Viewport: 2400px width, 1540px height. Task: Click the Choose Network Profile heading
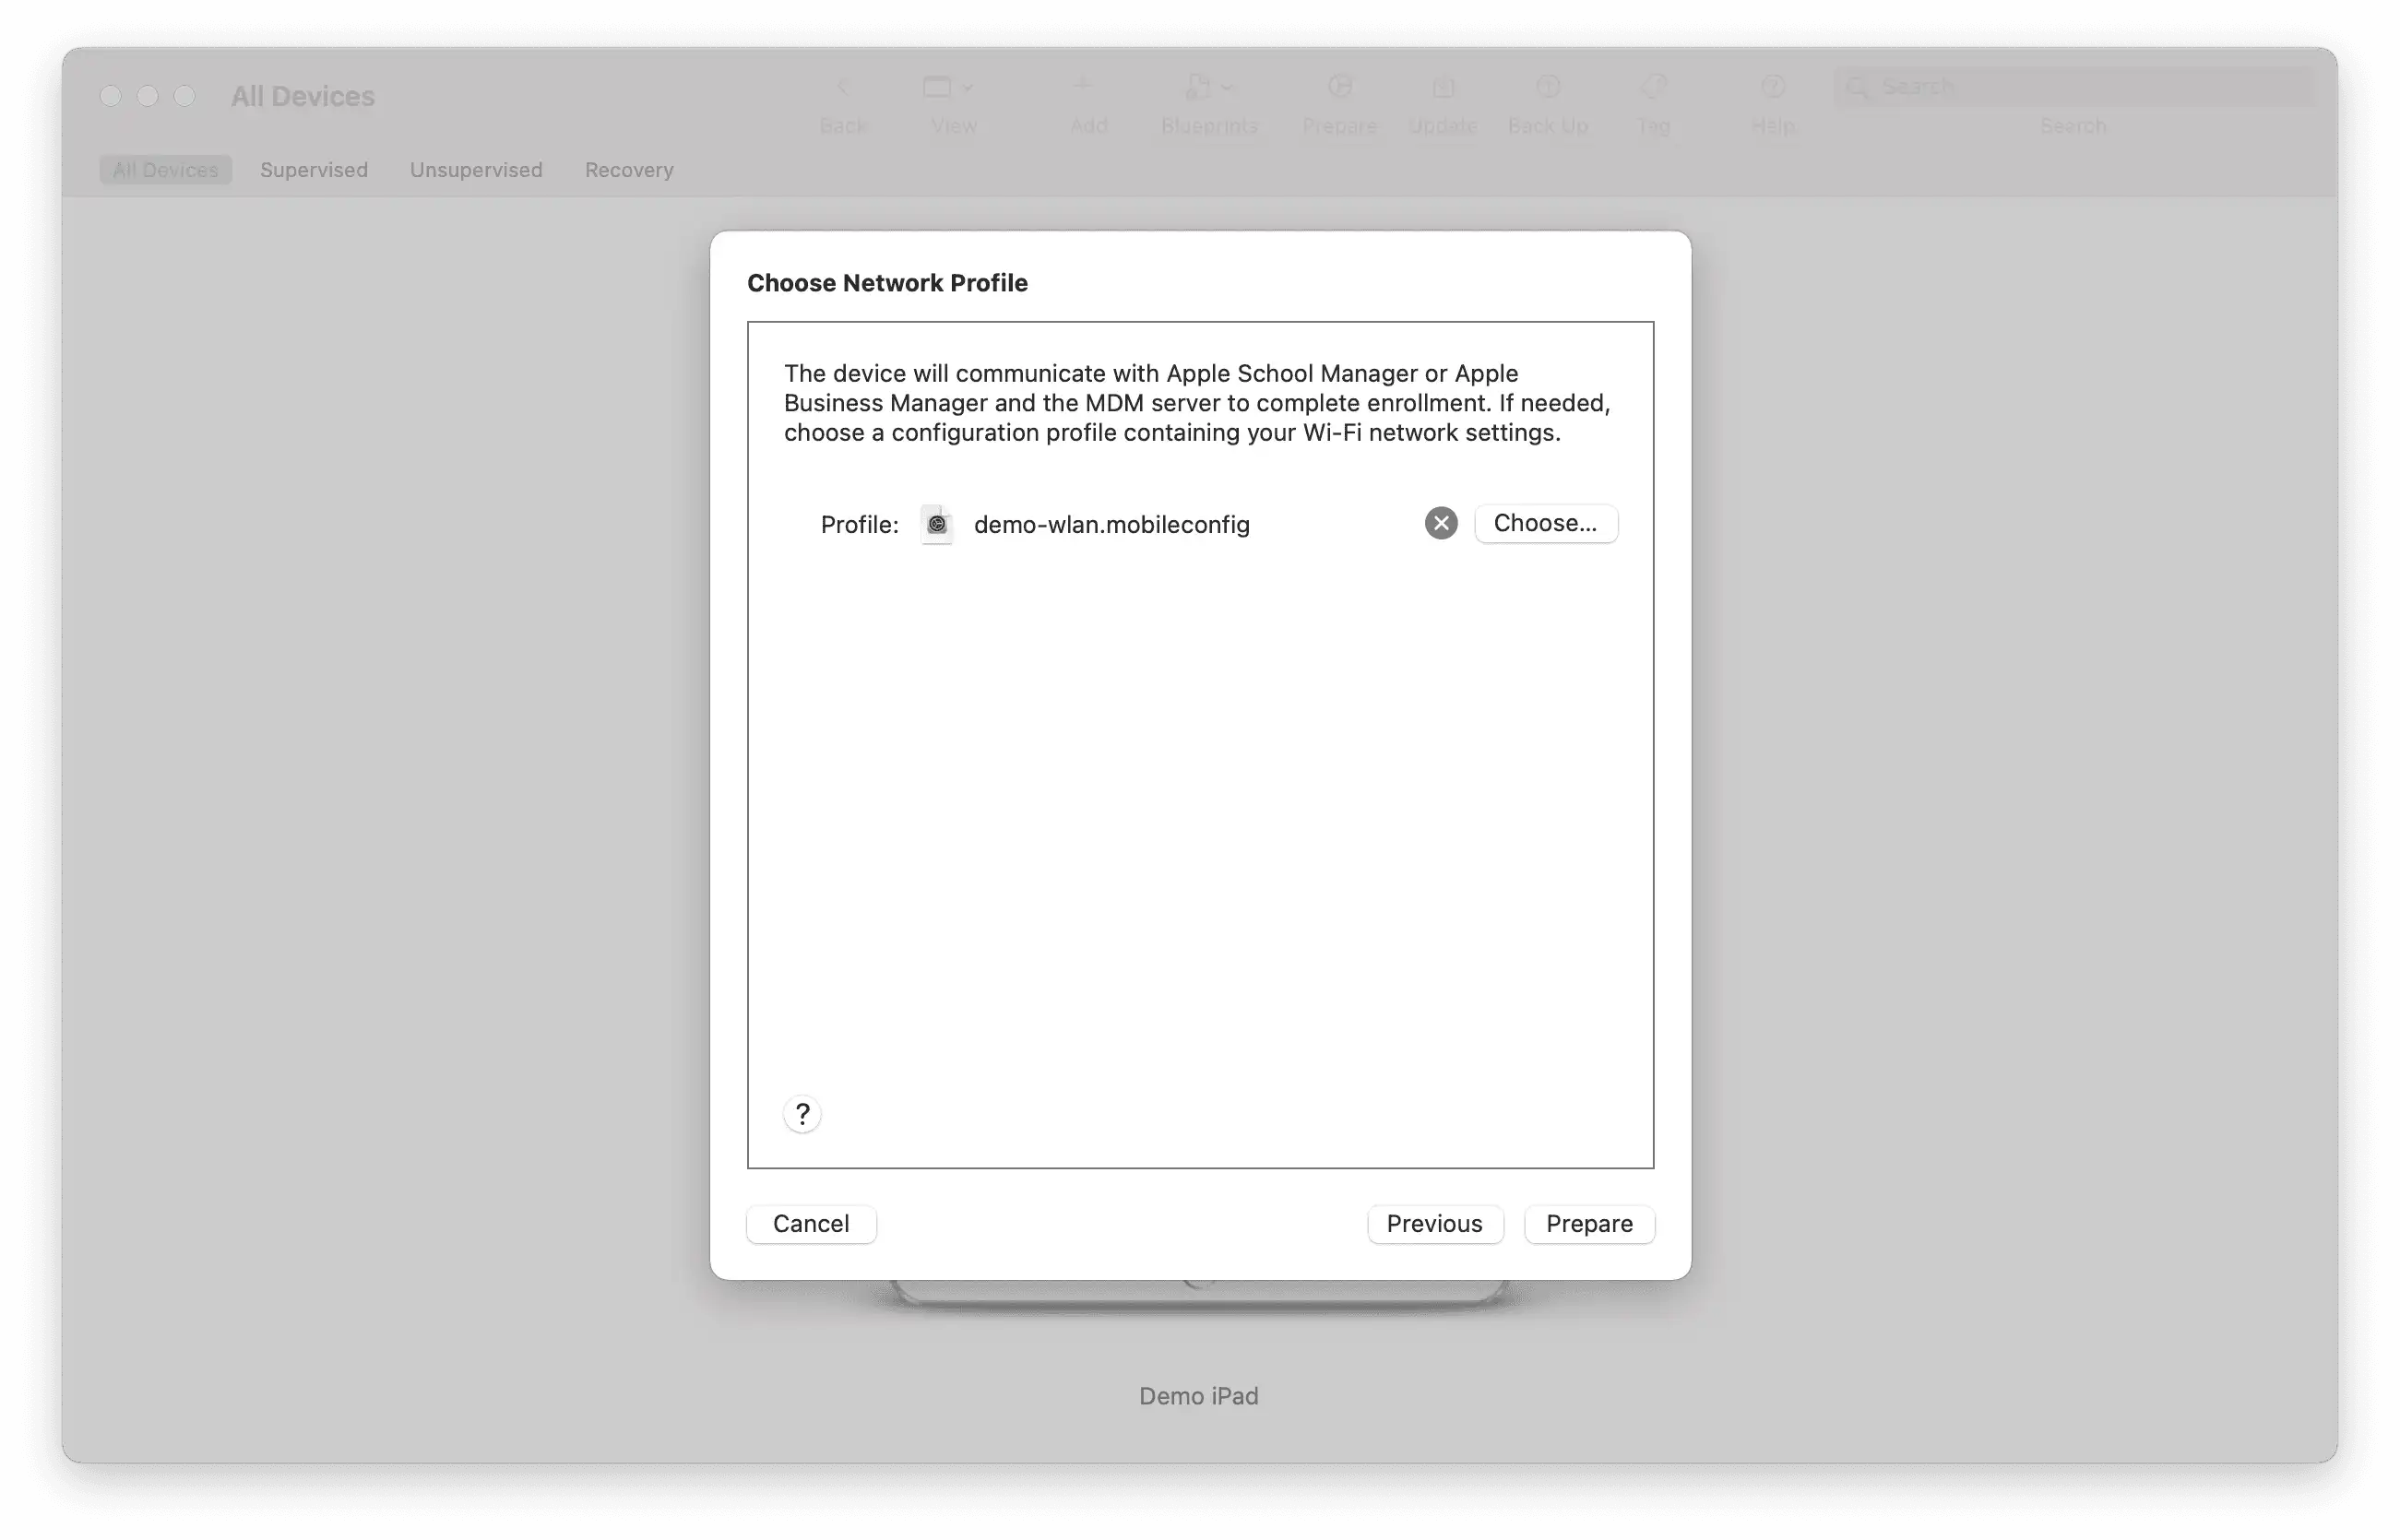(887, 283)
